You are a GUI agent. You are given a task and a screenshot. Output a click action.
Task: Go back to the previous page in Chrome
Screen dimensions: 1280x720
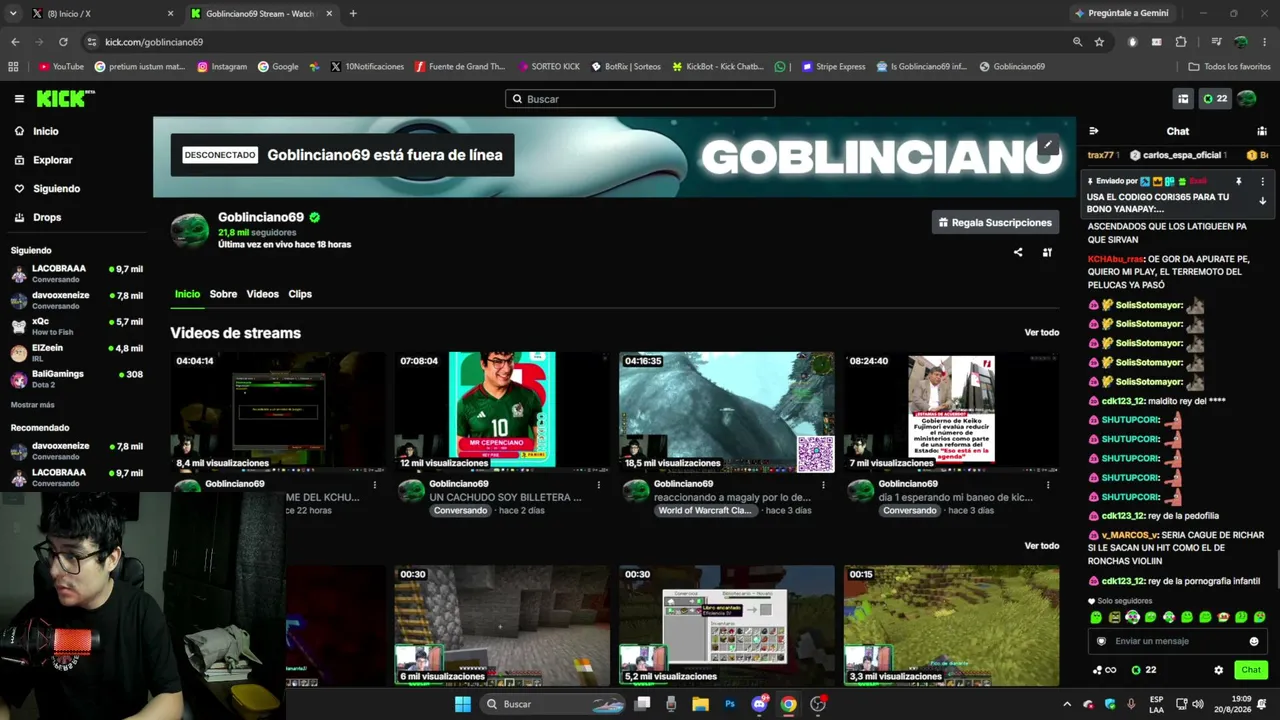pyautogui.click(x=15, y=42)
